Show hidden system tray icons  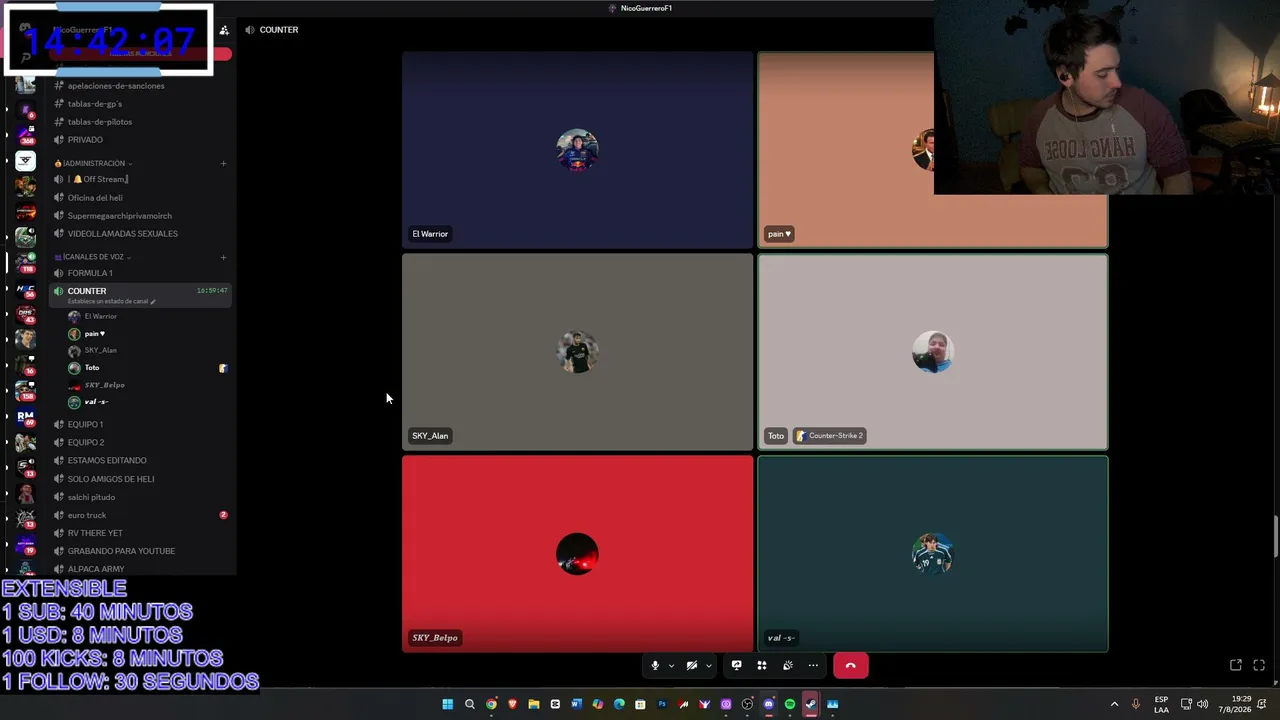[1114, 704]
